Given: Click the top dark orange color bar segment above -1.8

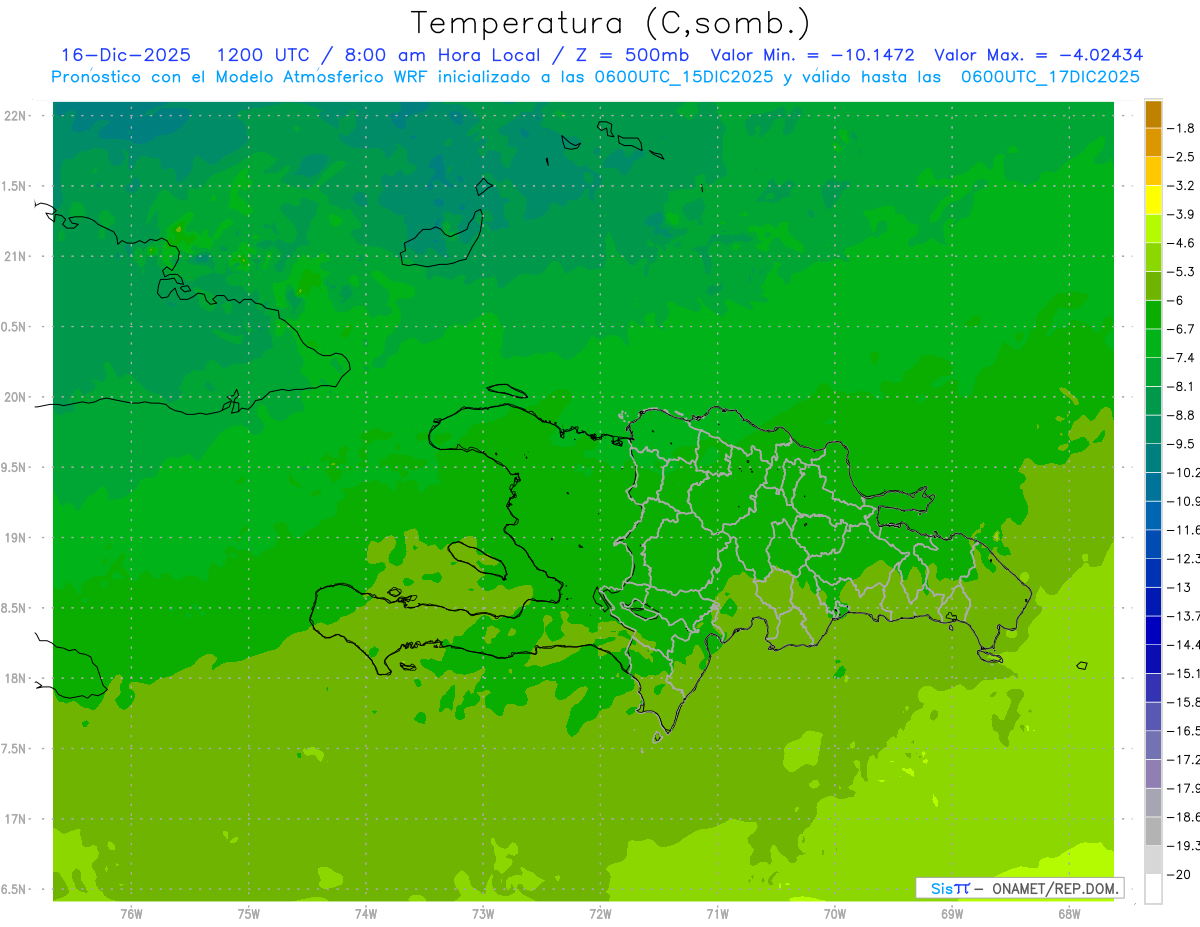Looking at the screenshot, I should (x=1153, y=114).
